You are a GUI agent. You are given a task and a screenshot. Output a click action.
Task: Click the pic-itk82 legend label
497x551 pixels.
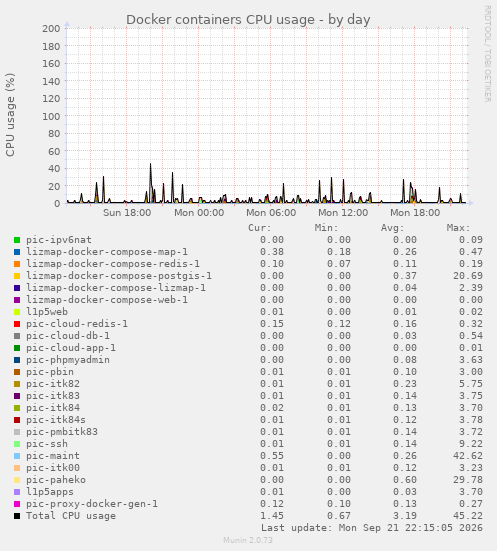click(53, 384)
